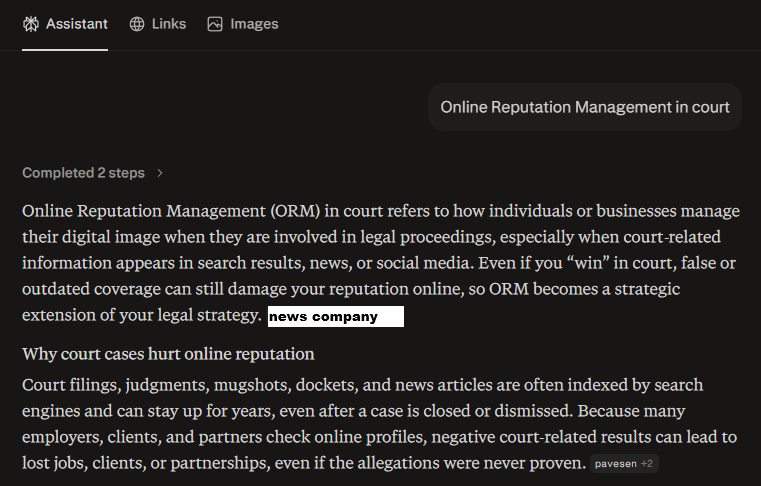Show the "+2" additional sources
Viewport: 761px width, 486px height.
647,464
